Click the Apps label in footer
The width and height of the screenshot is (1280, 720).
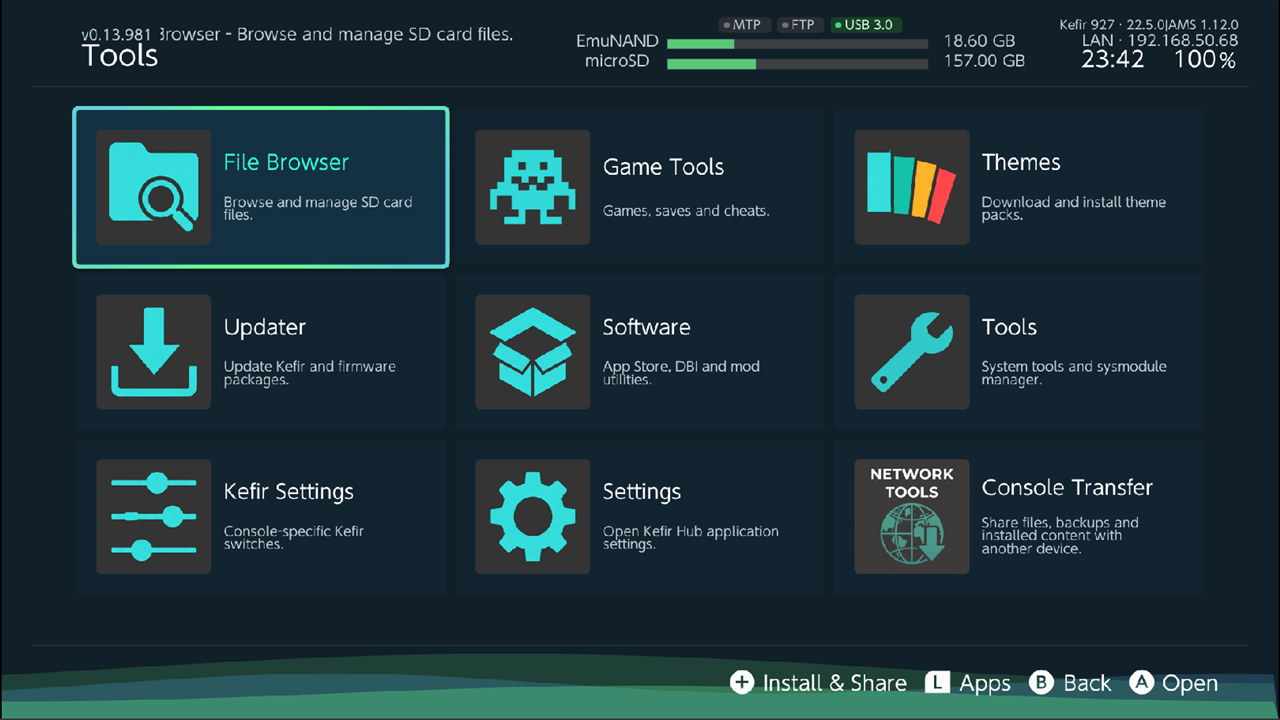click(985, 684)
